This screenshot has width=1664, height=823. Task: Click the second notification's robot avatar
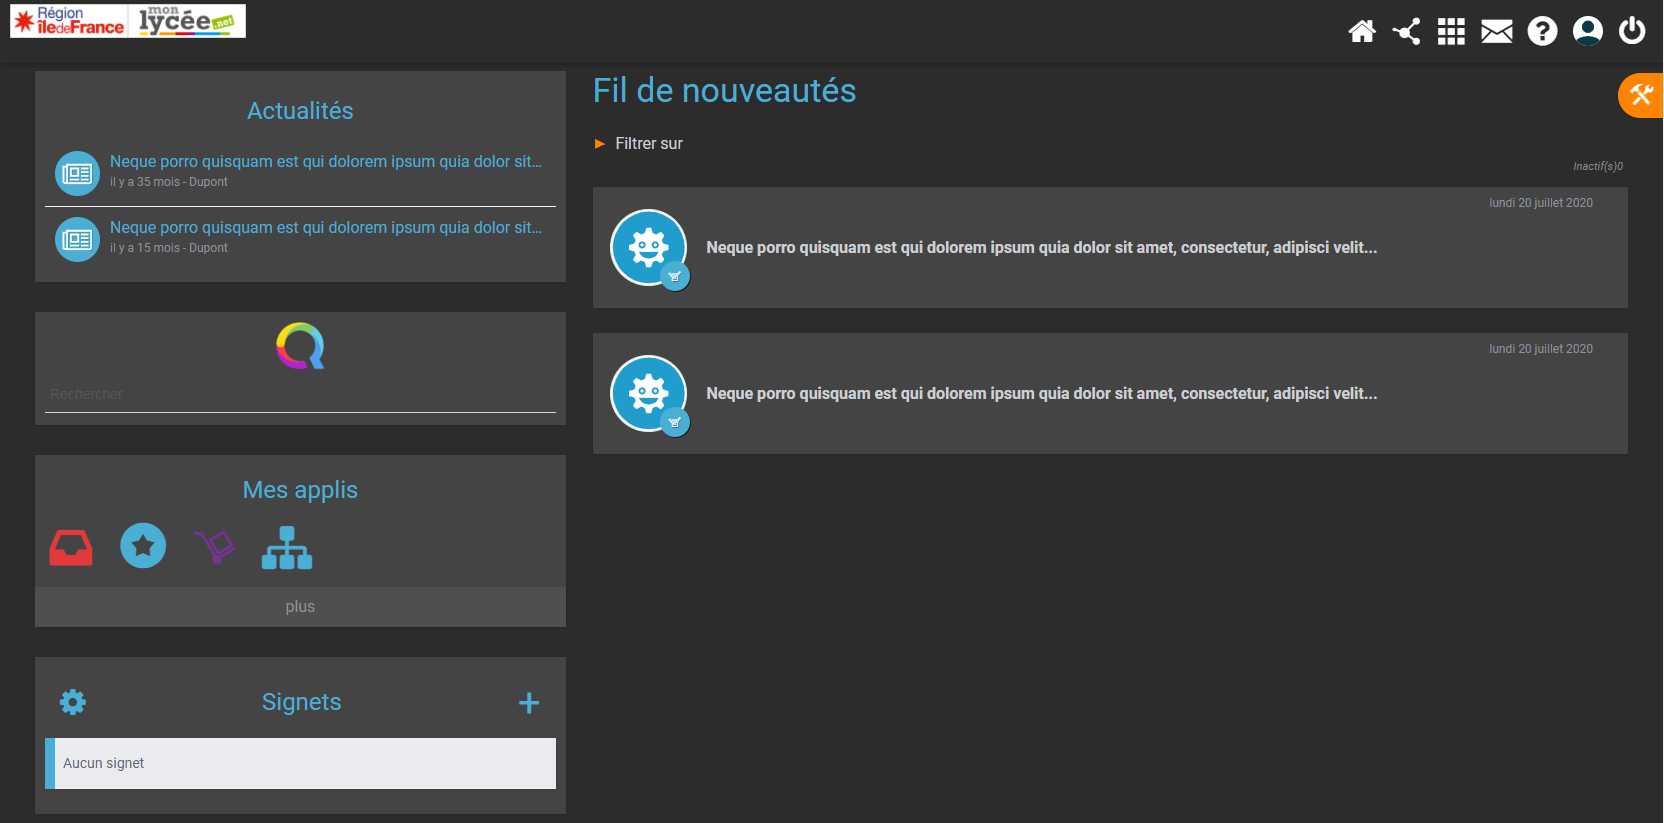[x=649, y=393]
